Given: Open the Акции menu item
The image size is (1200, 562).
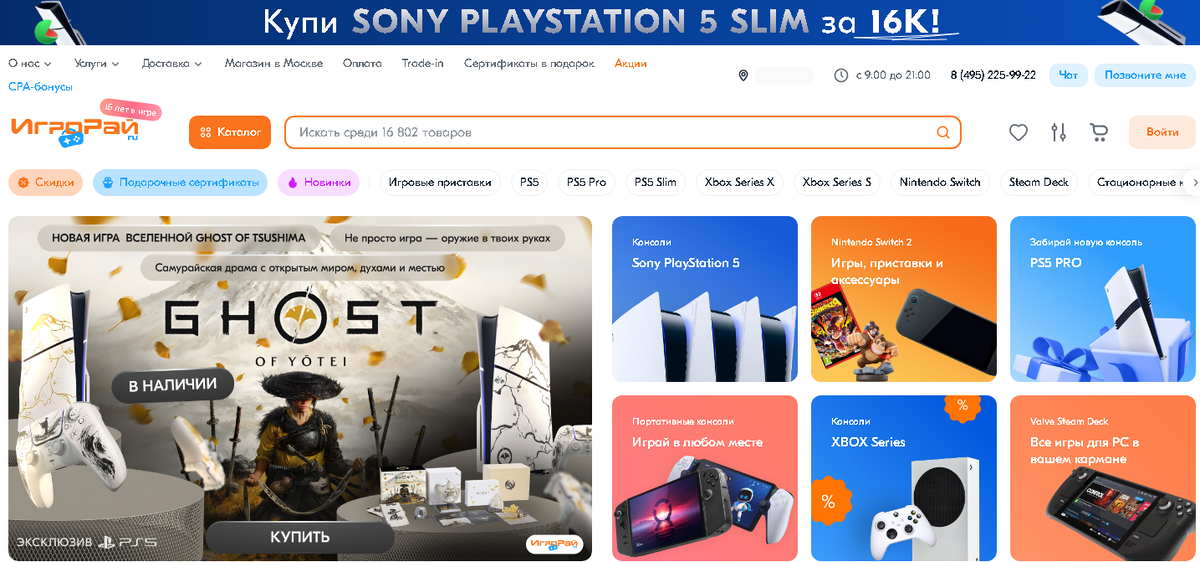Looking at the screenshot, I should tap(630, 63).
